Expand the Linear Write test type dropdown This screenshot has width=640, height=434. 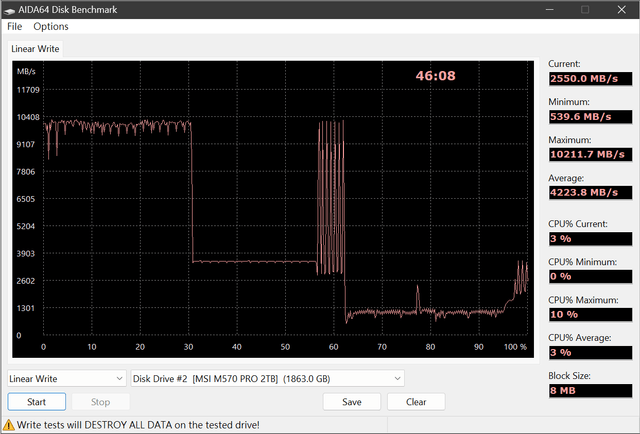click(x=66, y=378)
